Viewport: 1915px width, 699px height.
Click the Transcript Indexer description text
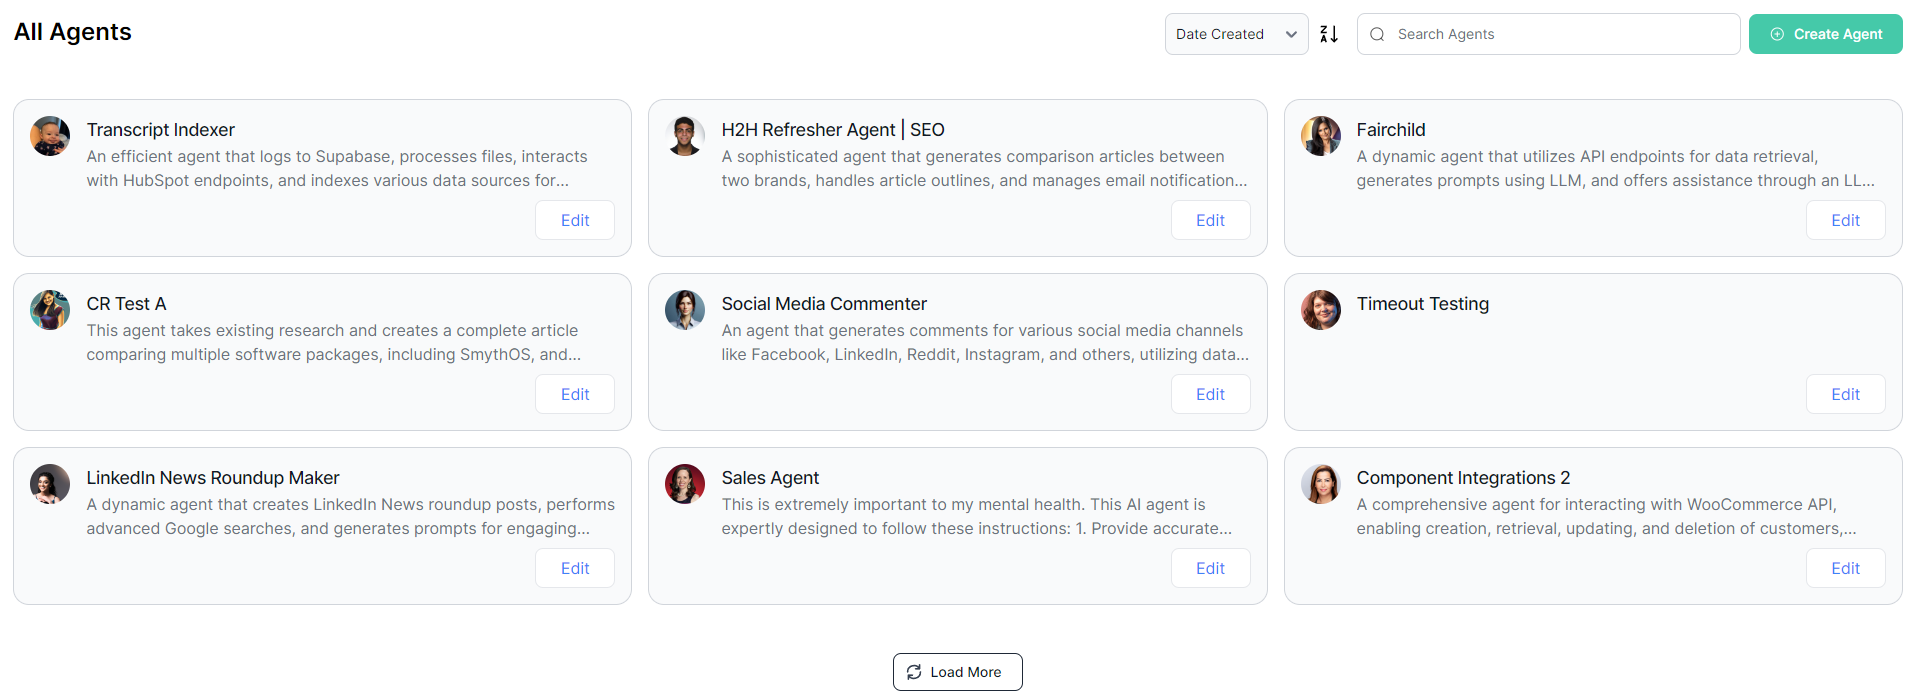coord(337,168)
